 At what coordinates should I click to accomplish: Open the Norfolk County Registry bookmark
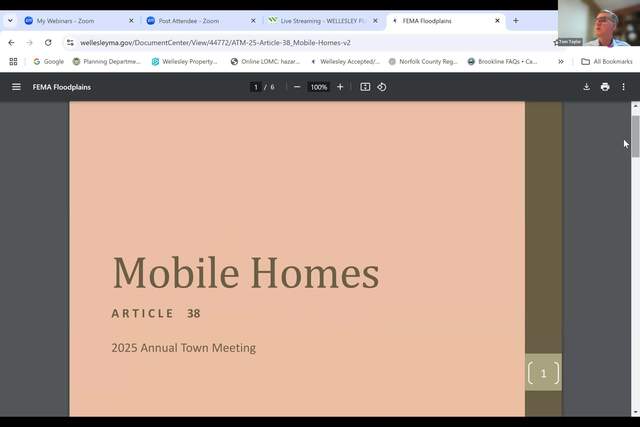coord(423,61)
